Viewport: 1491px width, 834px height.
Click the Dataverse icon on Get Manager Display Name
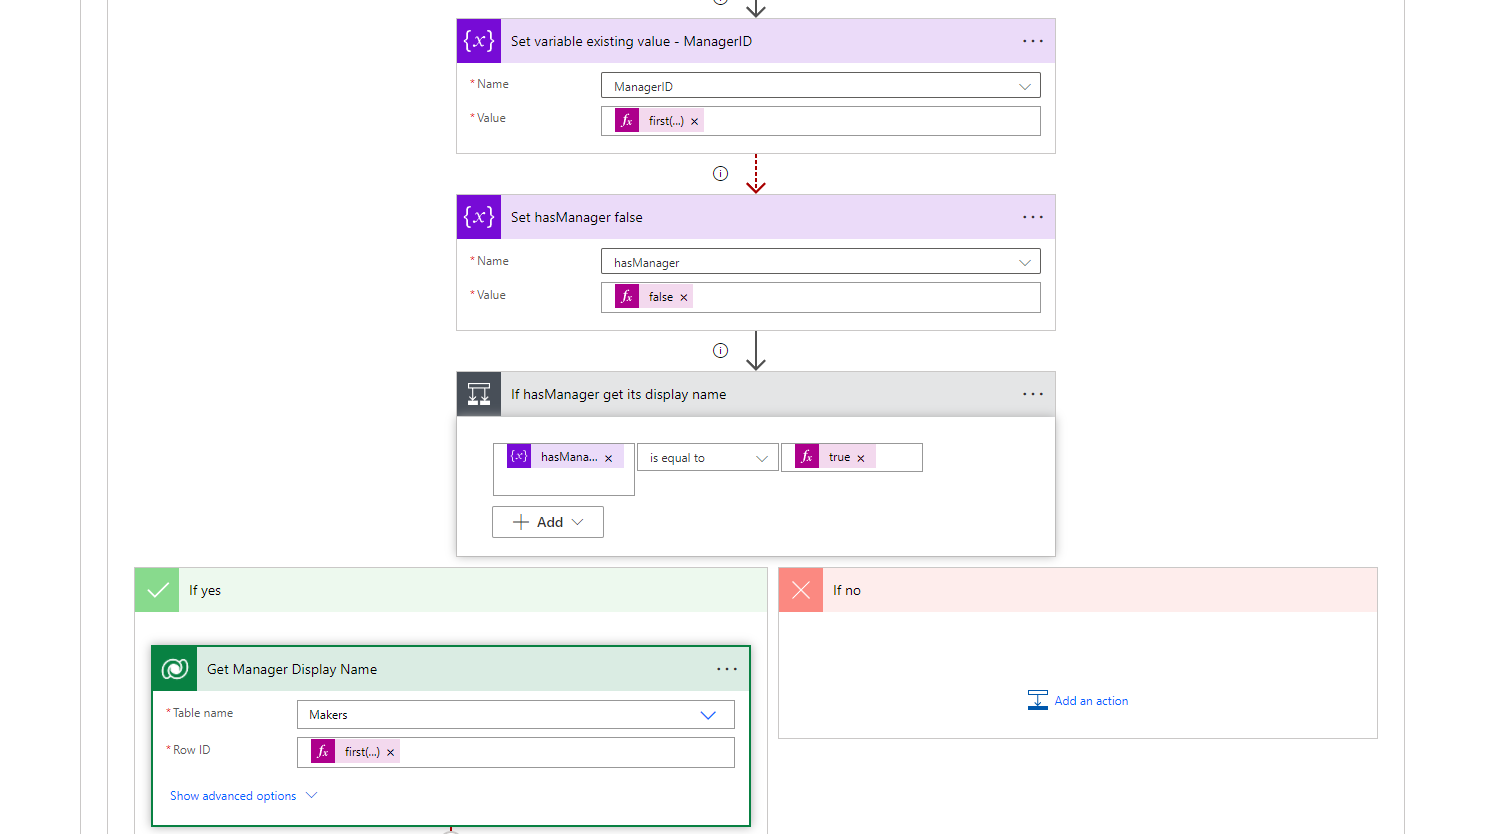tap(175, 668)
